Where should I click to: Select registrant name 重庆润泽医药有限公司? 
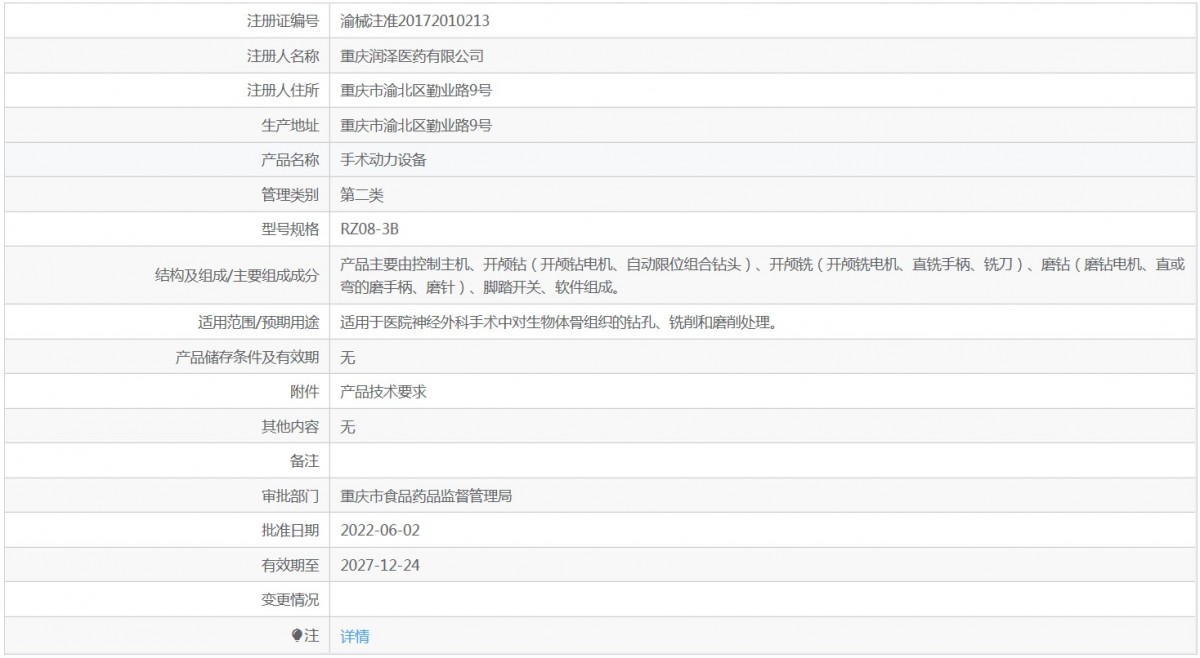coord(412,55)
